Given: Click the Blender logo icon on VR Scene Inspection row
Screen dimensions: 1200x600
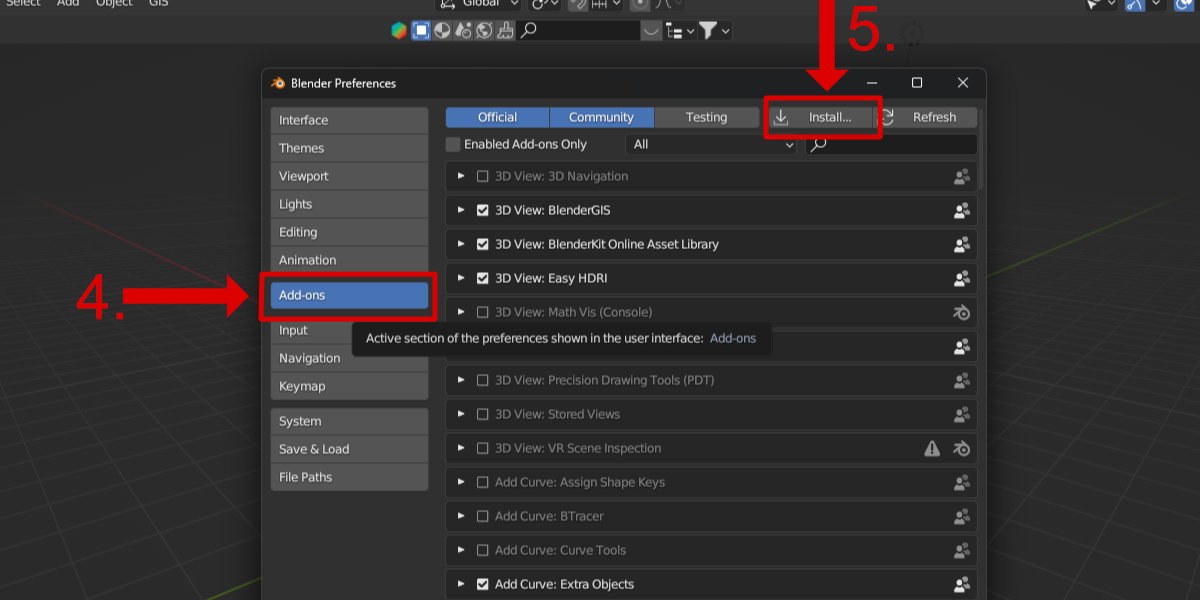Looking at the screenshot, I should pos(962,448).
